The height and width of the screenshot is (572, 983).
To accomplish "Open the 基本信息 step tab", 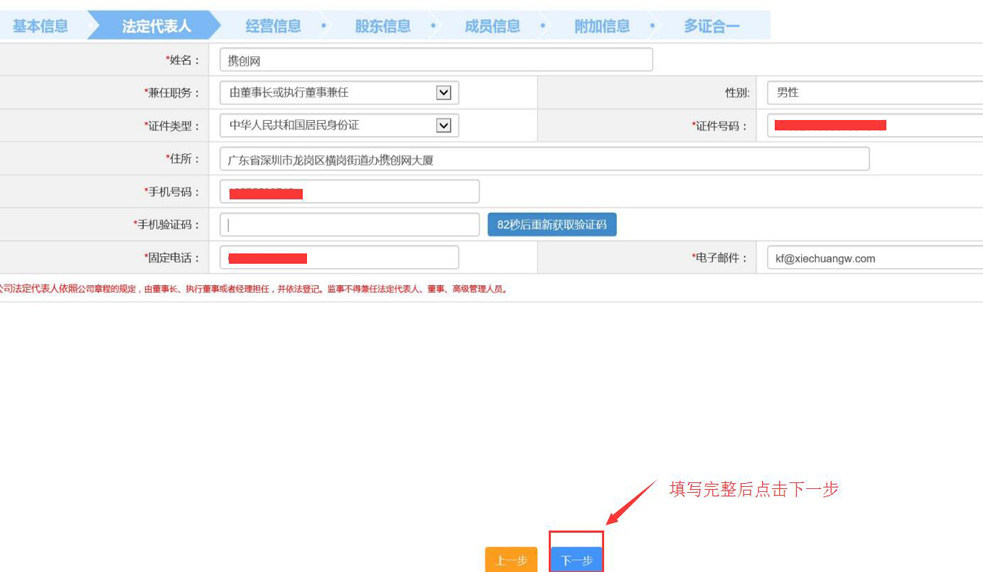I will click(40, 26).
